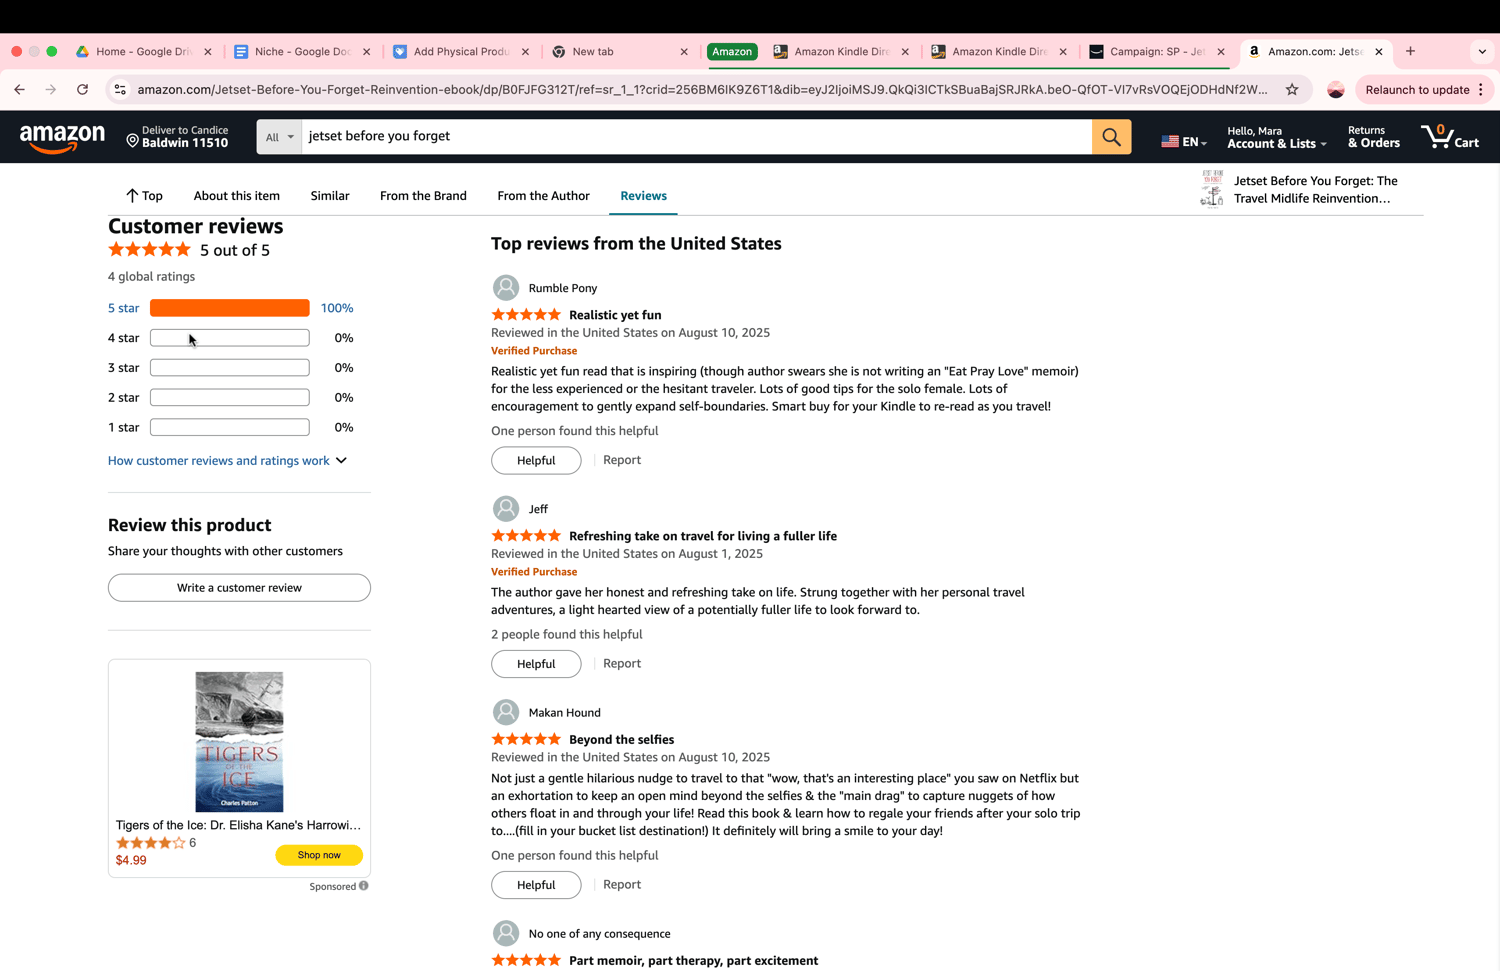The image size is (1500, 971).
Task: Open the Tigers of the Ice book thumbnail
Action: [x=239, y=742]
